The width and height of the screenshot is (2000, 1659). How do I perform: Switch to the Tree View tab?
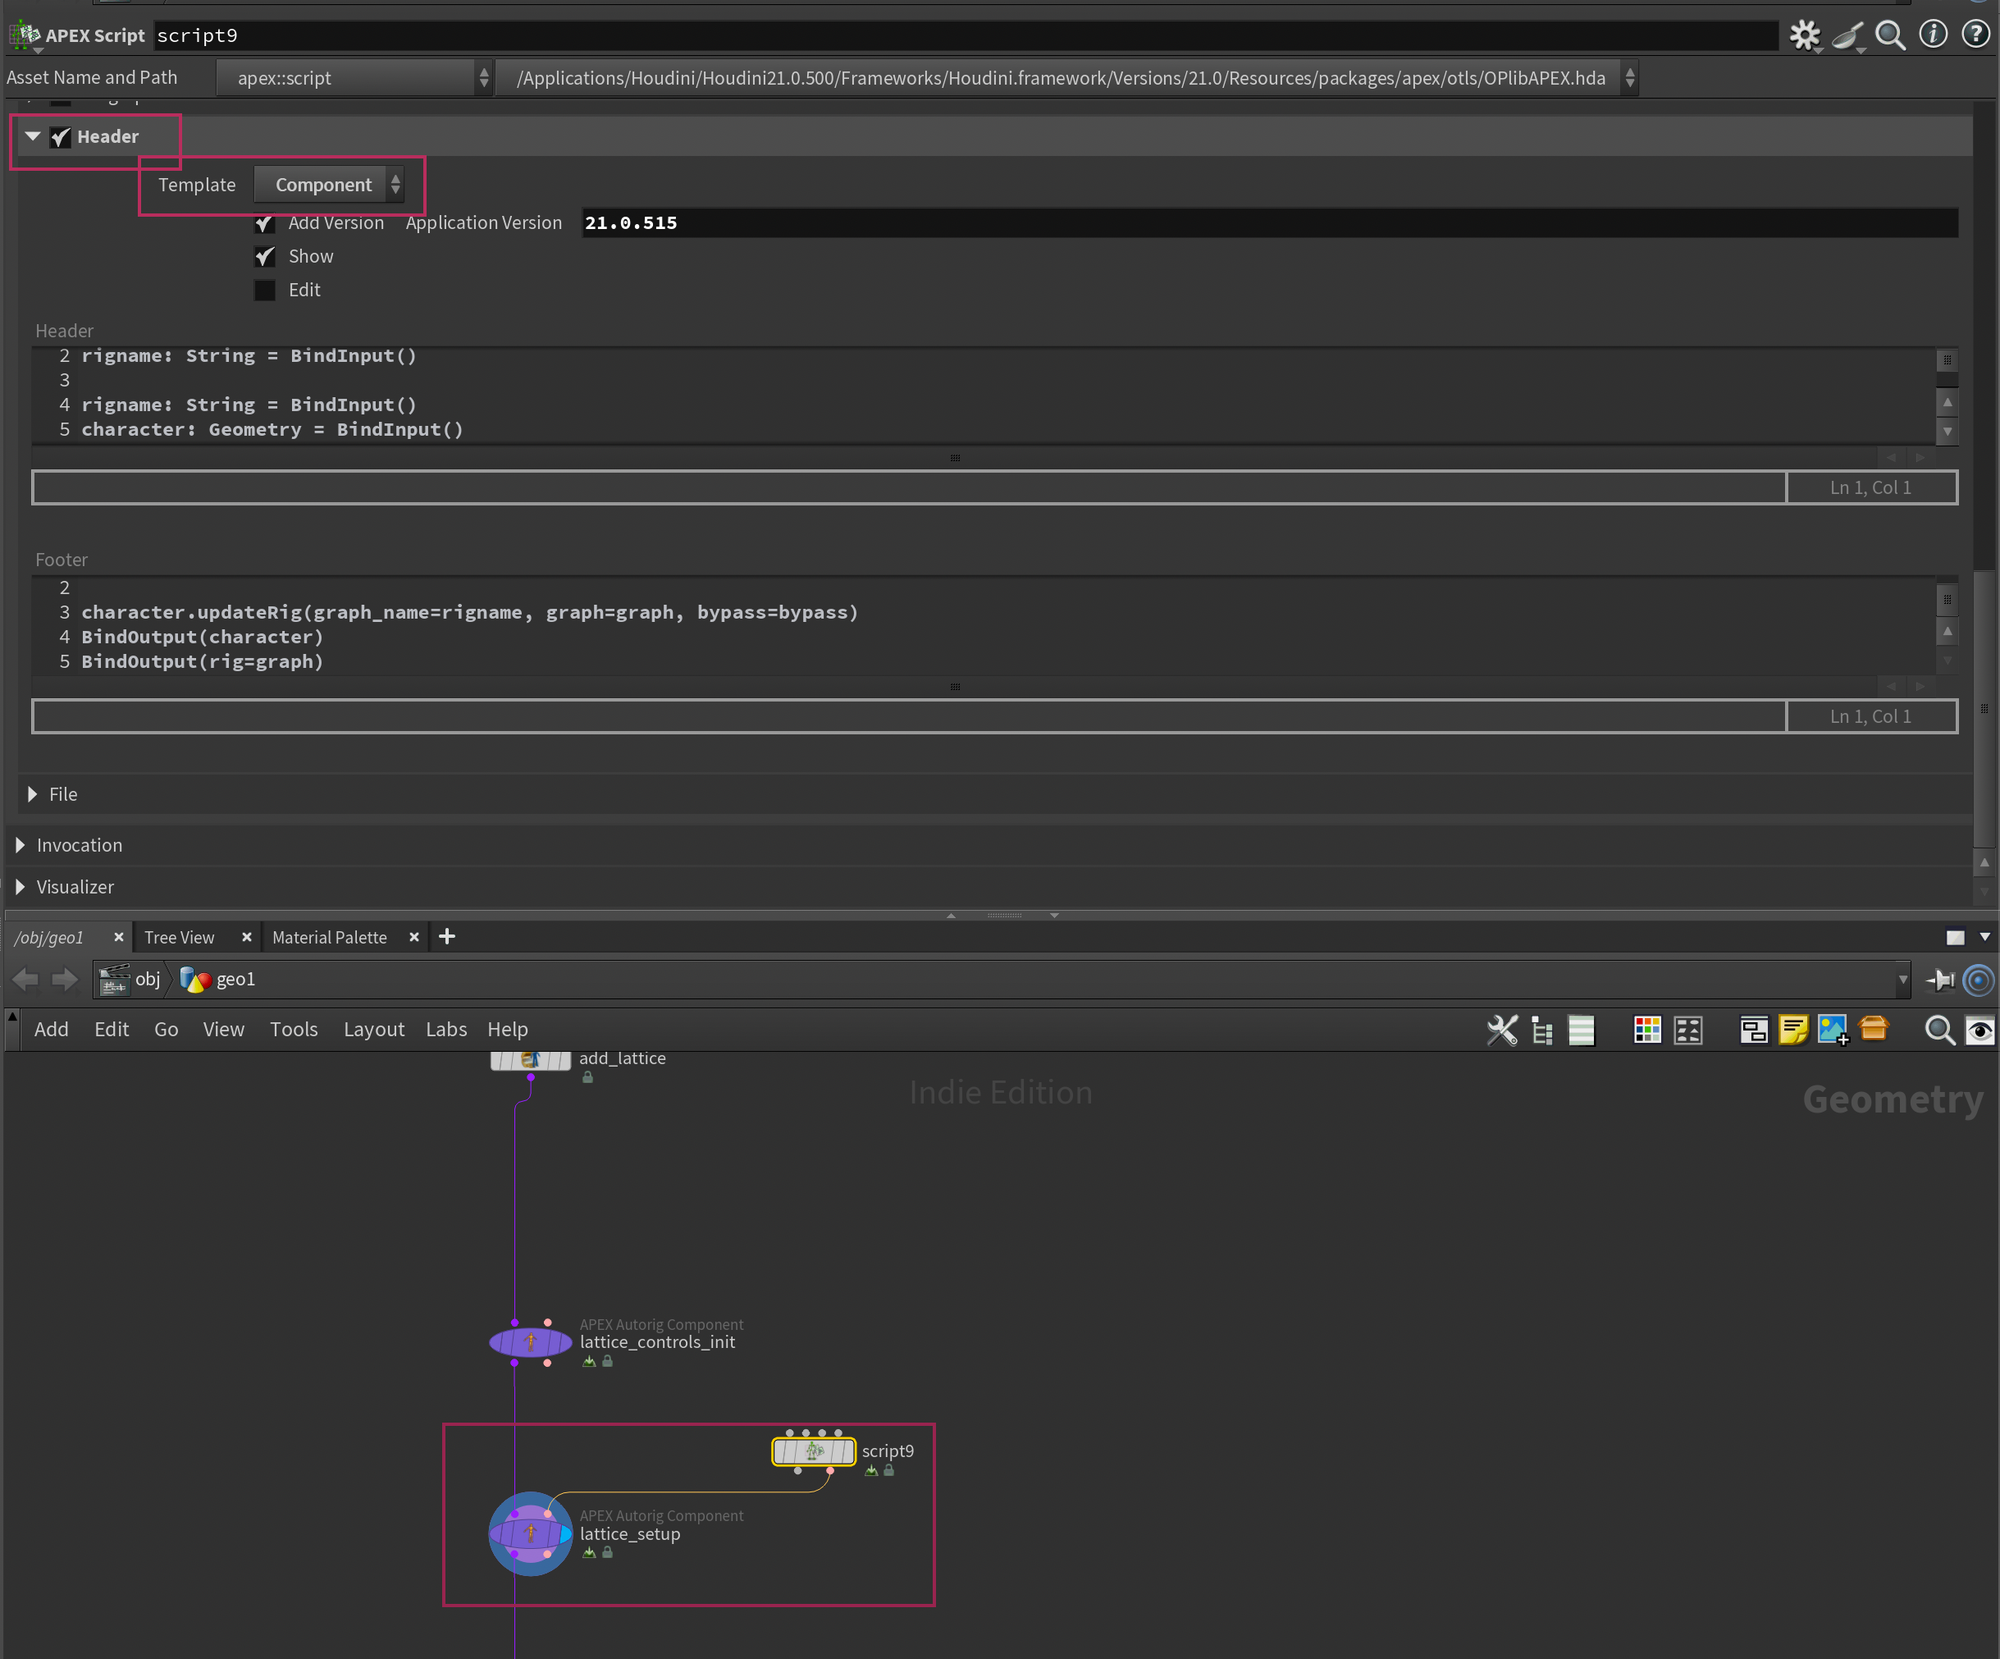pyautogui.click(x=179, y=937)
